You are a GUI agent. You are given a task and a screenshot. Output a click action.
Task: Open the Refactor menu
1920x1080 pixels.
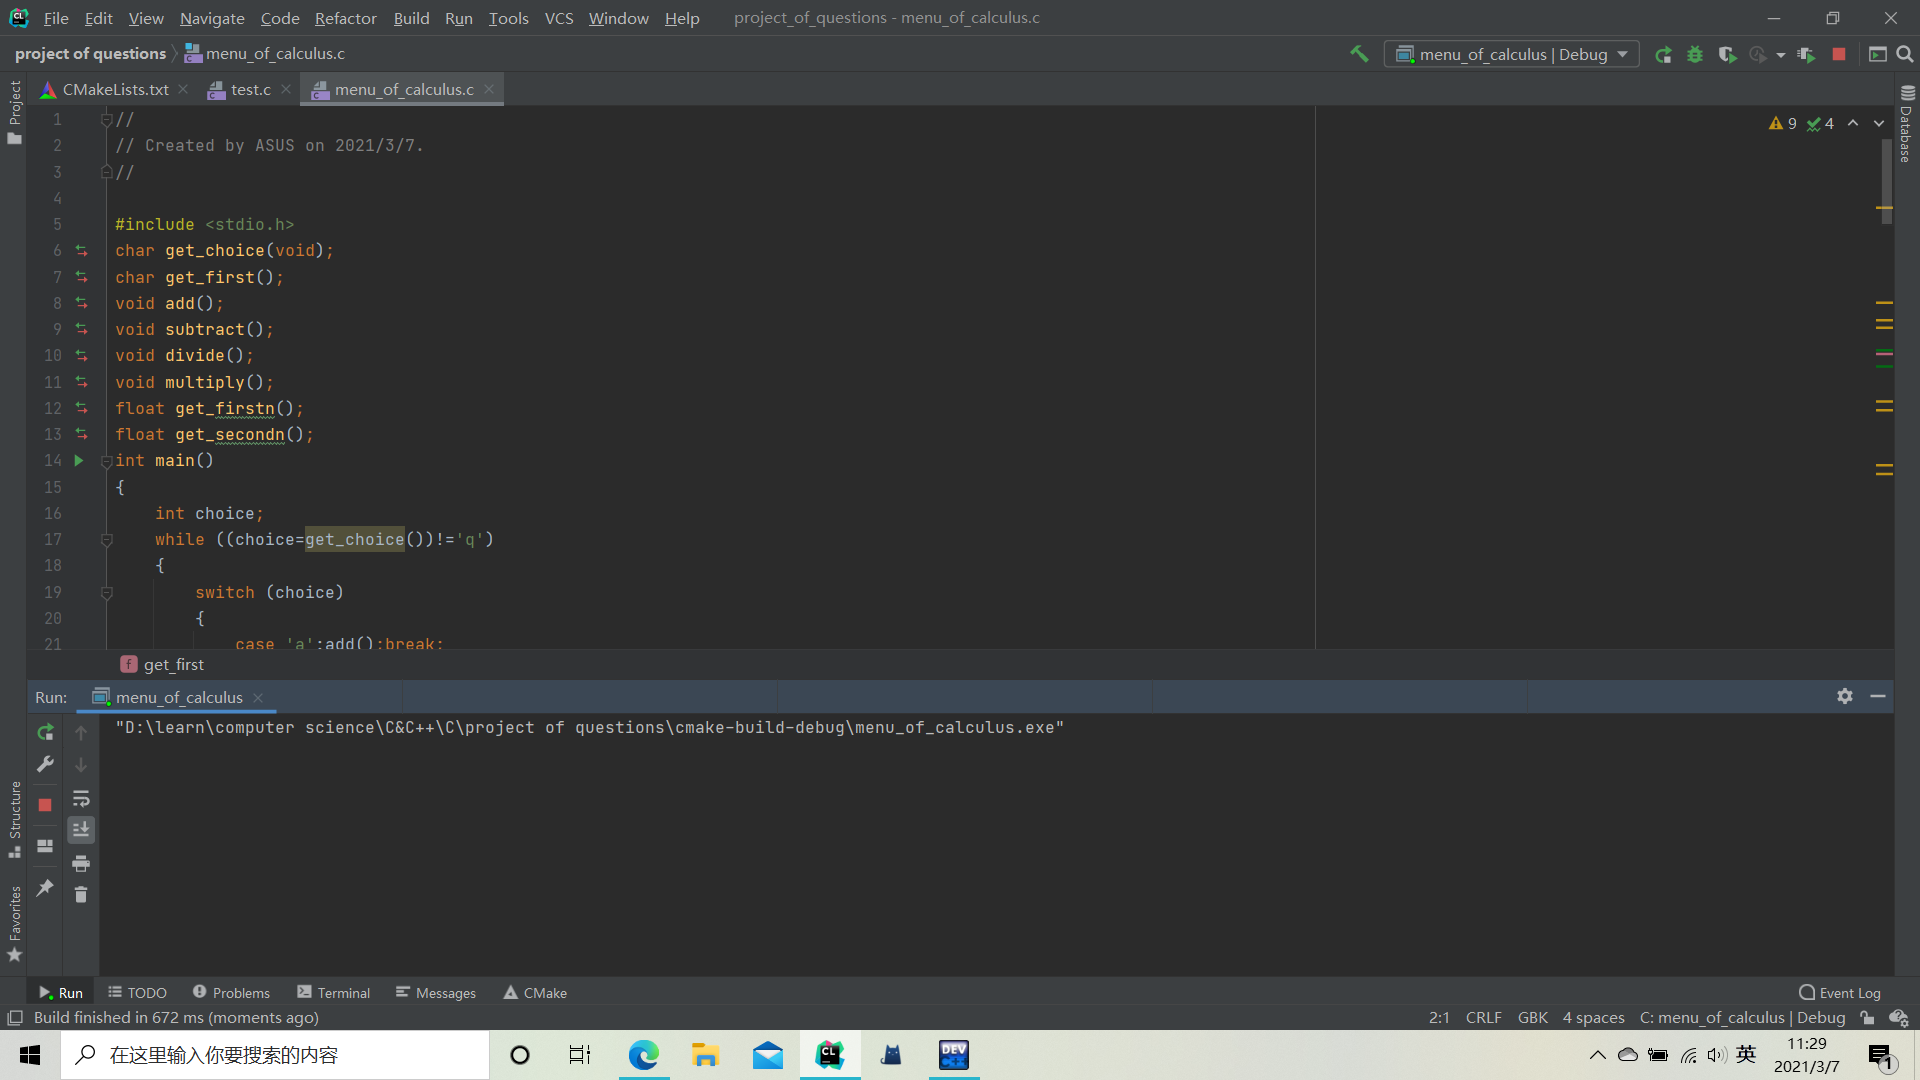click(x=345, y=18)
